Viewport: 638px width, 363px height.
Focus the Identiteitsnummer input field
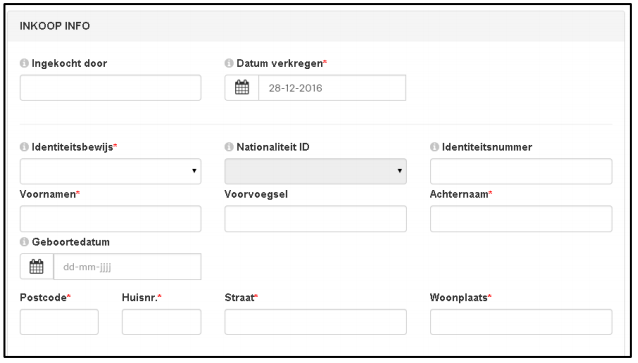point(521,171)
